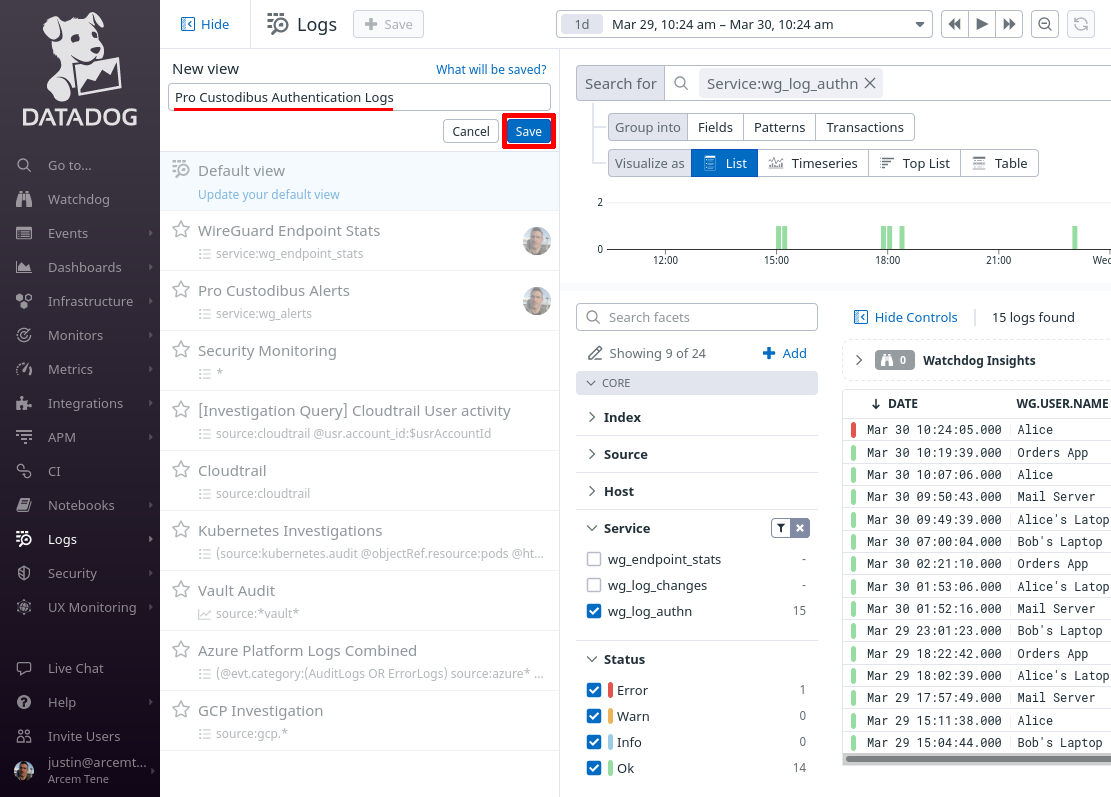Uncheck the Ok status checkbox
This screenshot has height=797, width=1111.
click(594, 768)
